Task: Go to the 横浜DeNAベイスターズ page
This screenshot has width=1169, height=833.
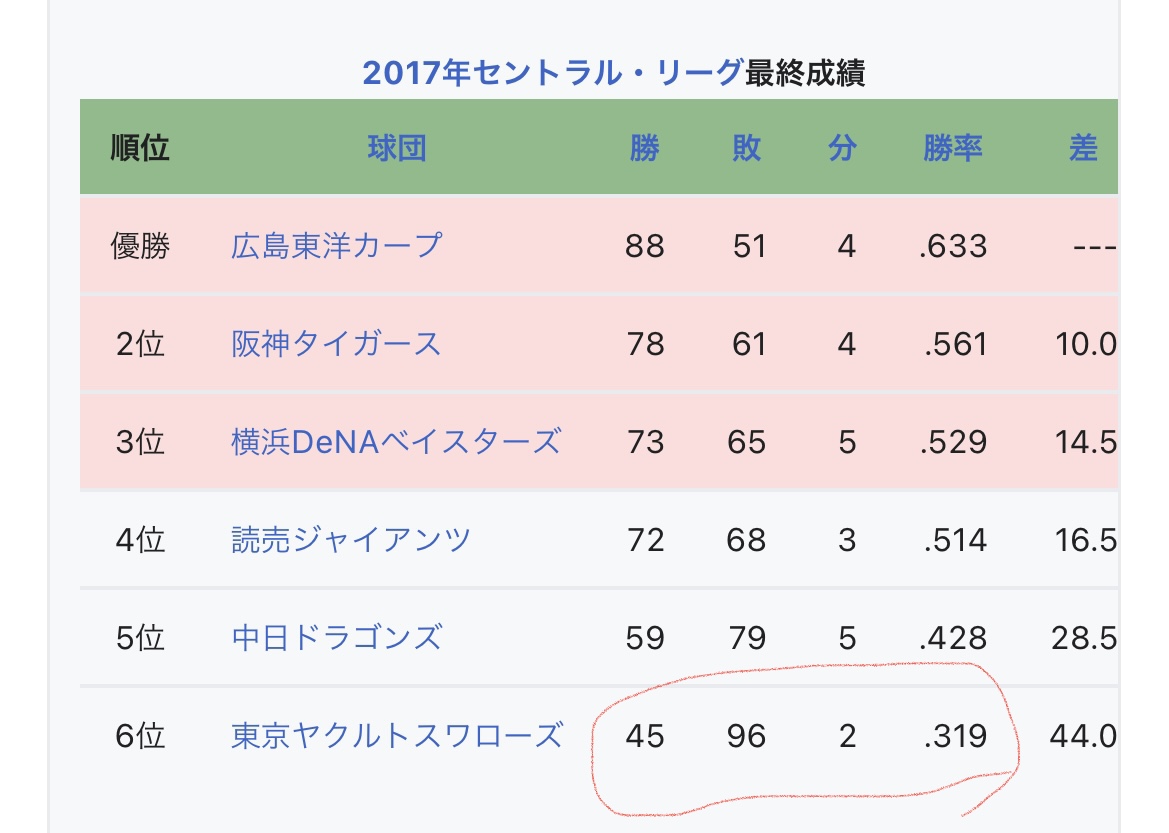Action: [396, 442]
